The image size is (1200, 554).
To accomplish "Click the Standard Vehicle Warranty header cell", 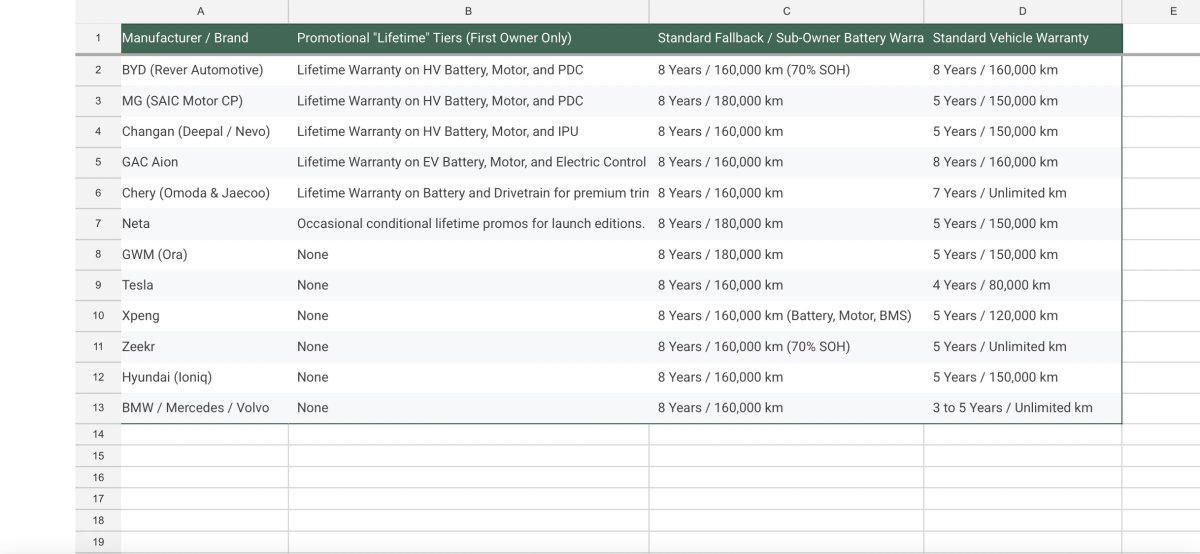I will [x=1022, y=38].
